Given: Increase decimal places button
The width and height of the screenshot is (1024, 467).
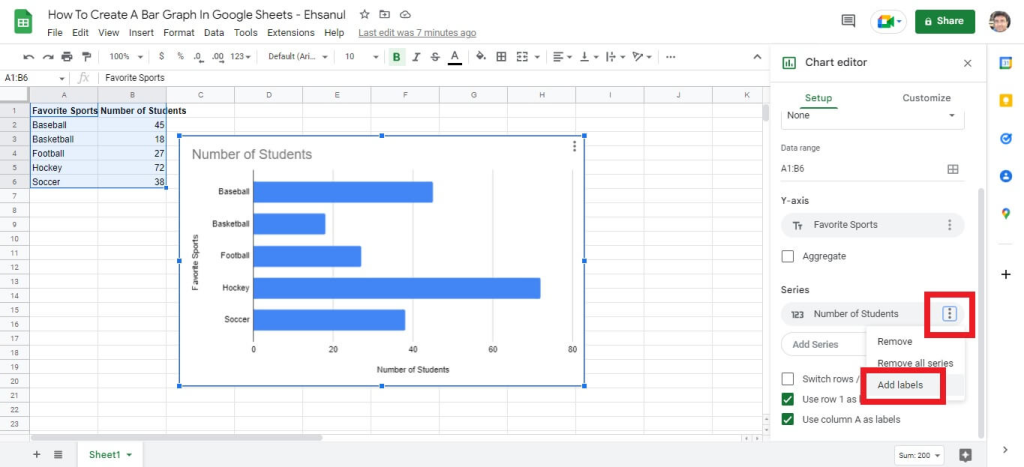Looking at the screenshot, I should (218, 57).
